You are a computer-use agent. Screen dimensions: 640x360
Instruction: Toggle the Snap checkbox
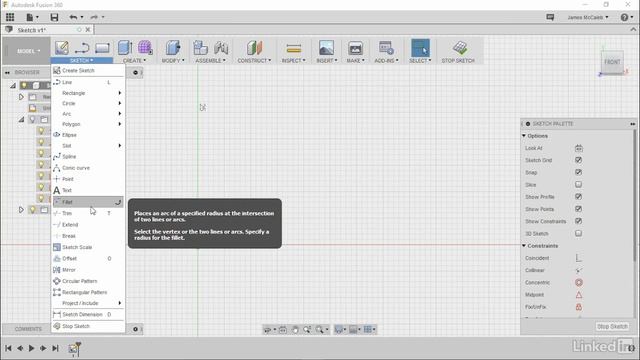click(578, 172)
